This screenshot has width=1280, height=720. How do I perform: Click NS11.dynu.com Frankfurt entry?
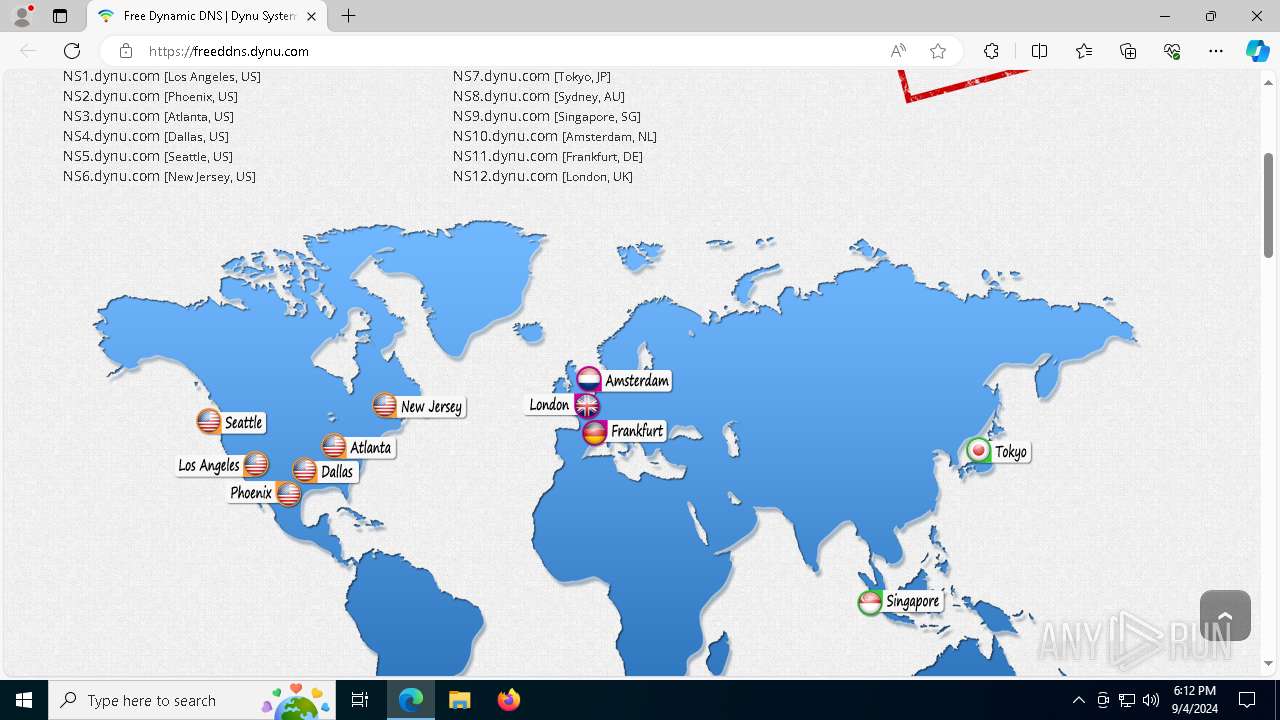click(x=548, y=156)
